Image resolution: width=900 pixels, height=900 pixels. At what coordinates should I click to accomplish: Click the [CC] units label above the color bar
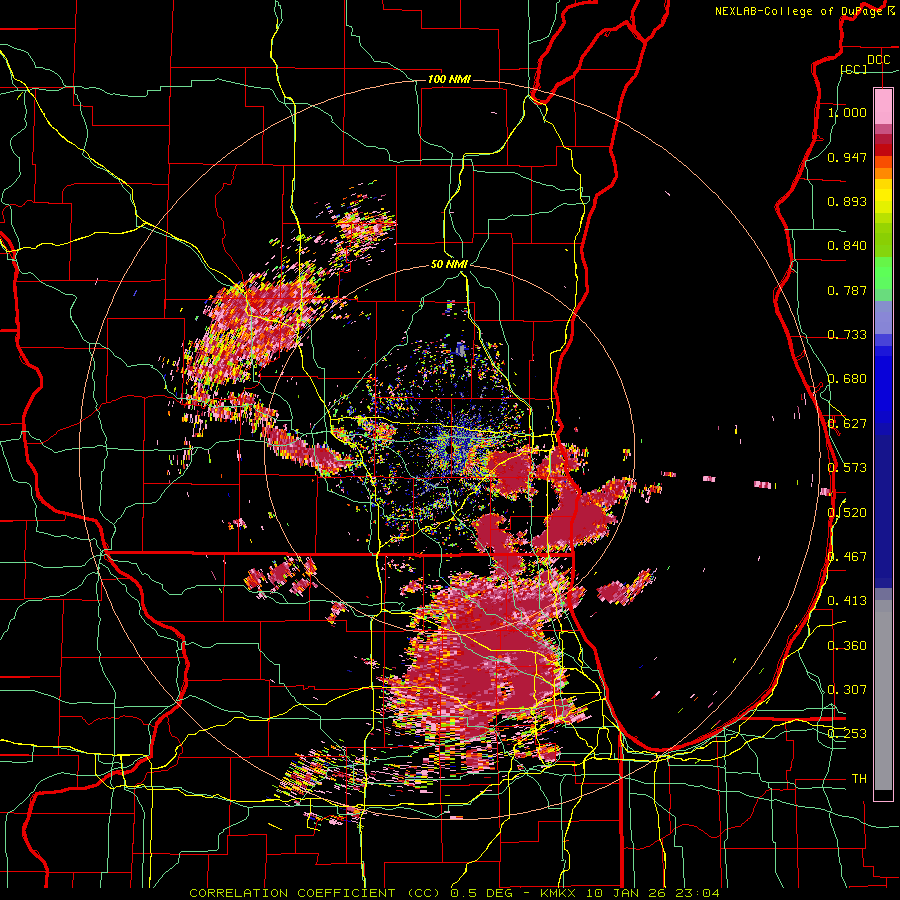pyautogui.click(x=854, y=69)
